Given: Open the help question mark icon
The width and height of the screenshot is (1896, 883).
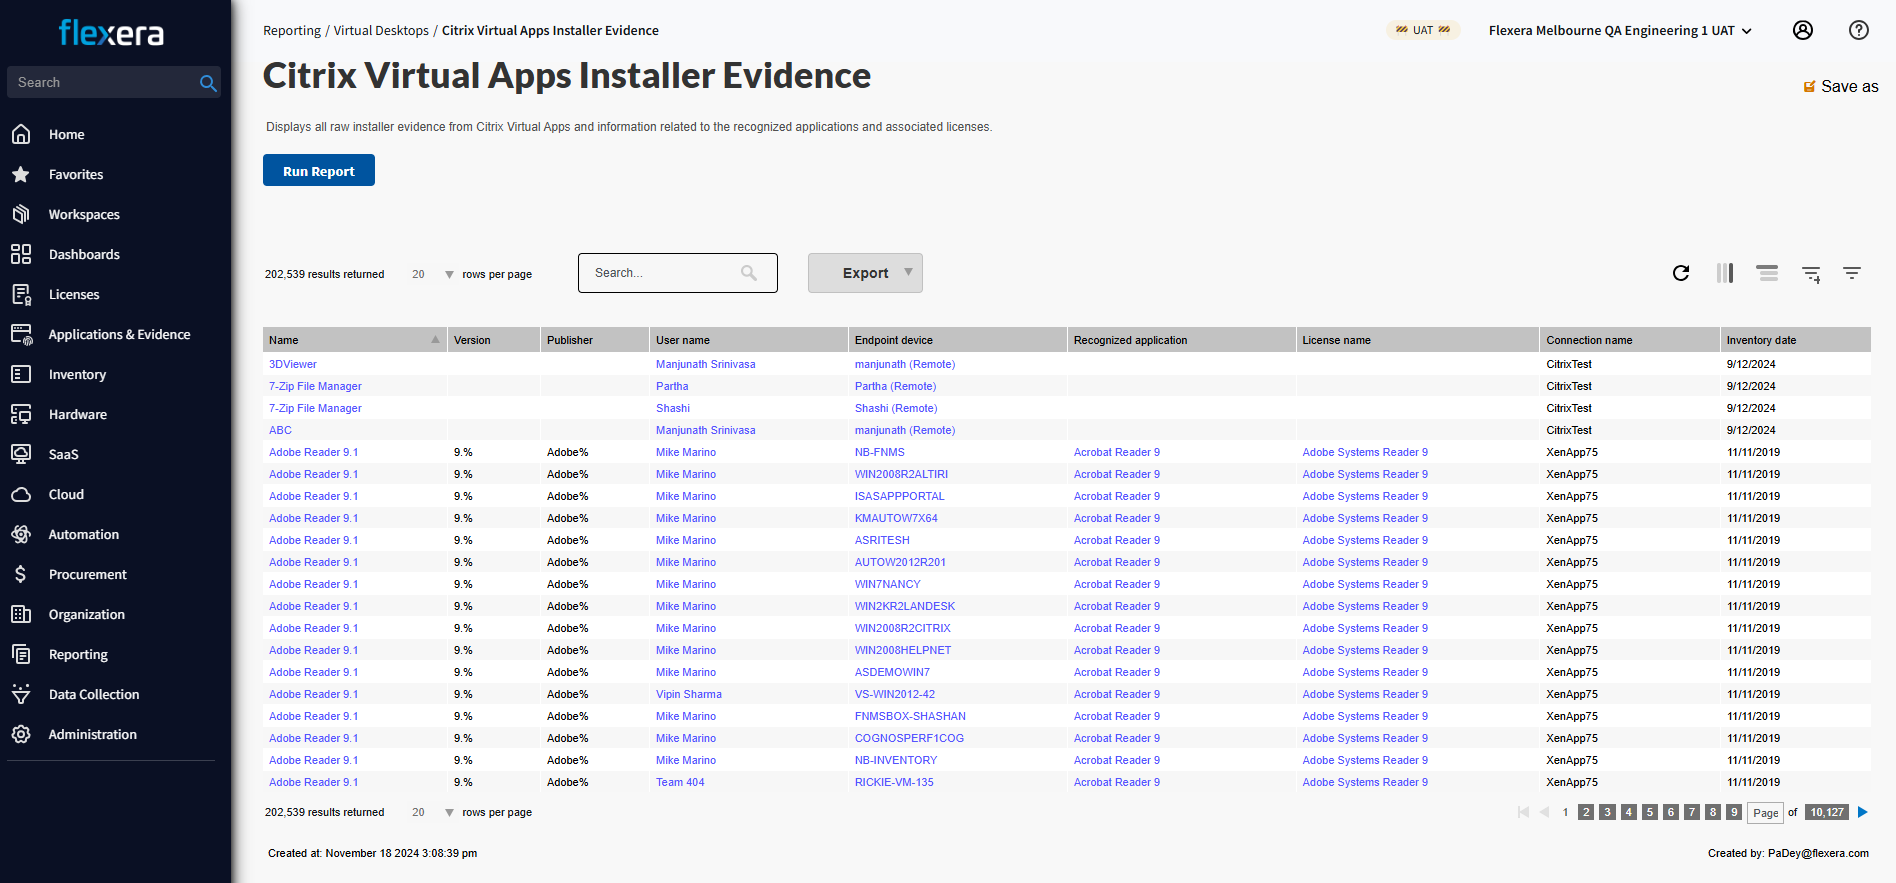Looking at the screenshot, I should pyautogui.click(x=1859, y=30).
